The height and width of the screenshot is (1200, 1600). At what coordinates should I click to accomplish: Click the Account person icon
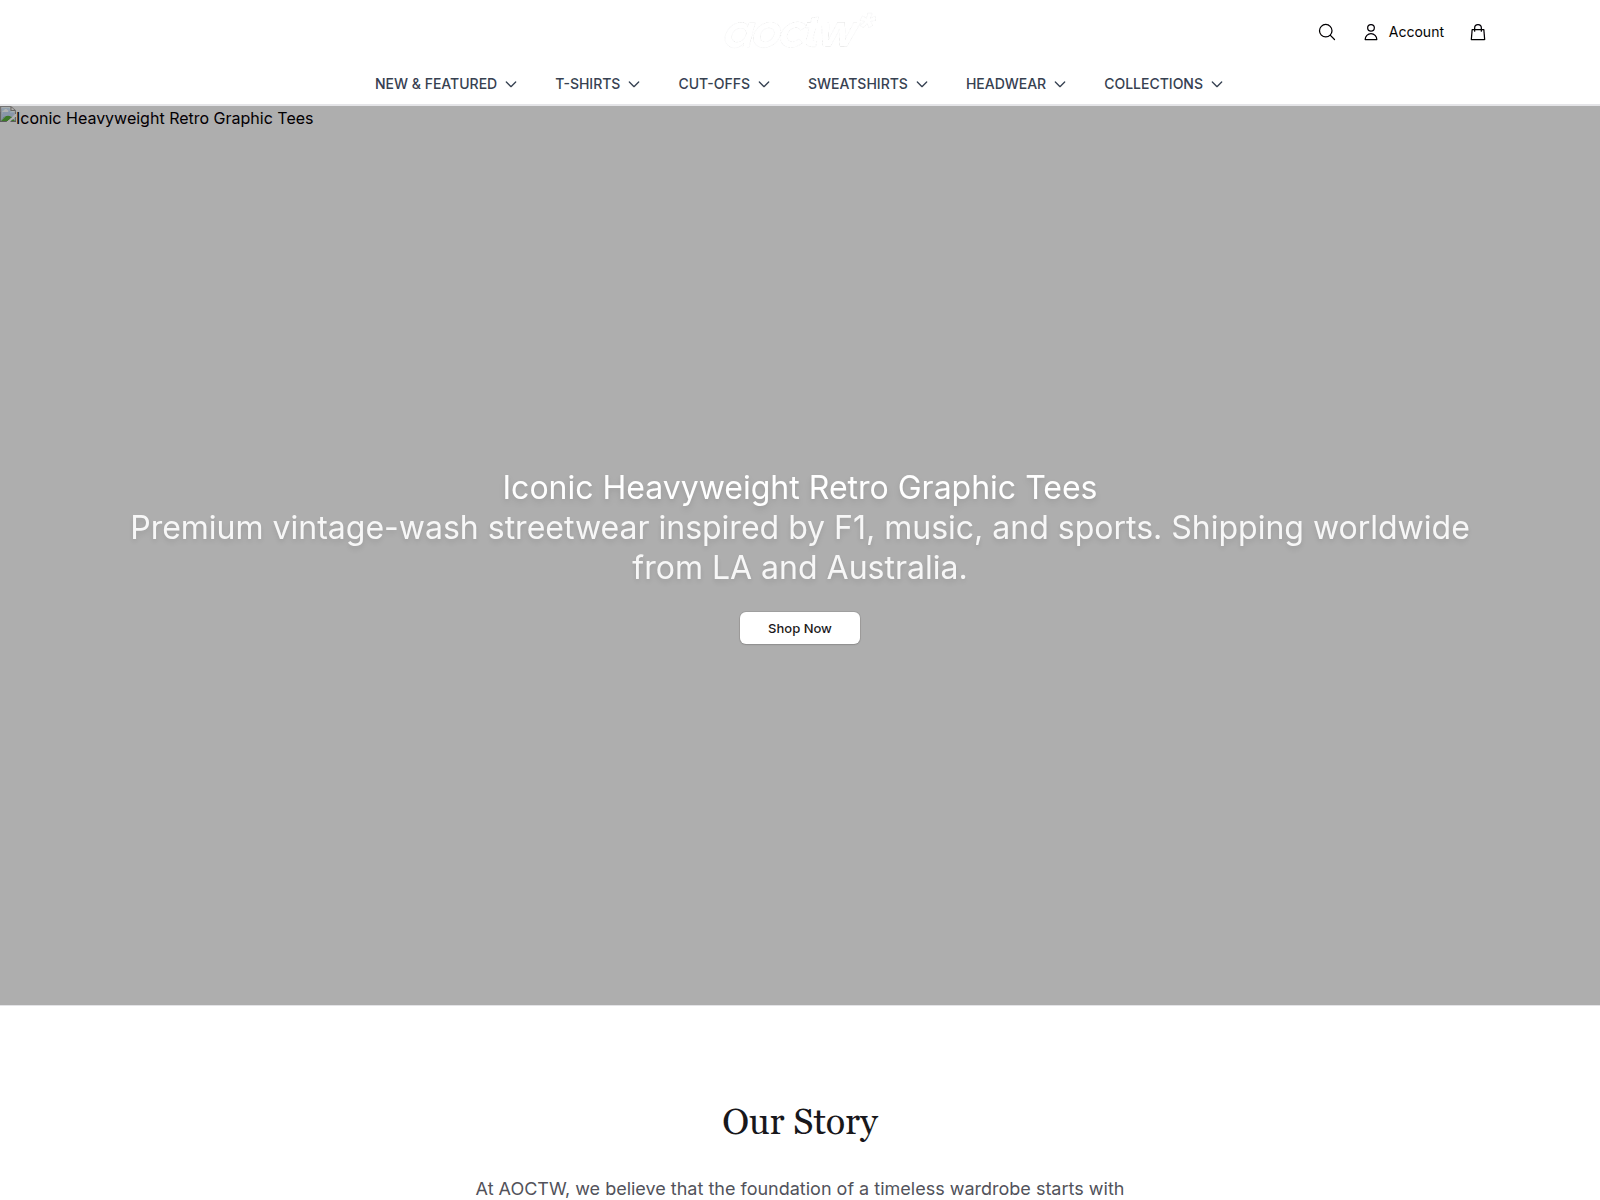point(1371,32)
